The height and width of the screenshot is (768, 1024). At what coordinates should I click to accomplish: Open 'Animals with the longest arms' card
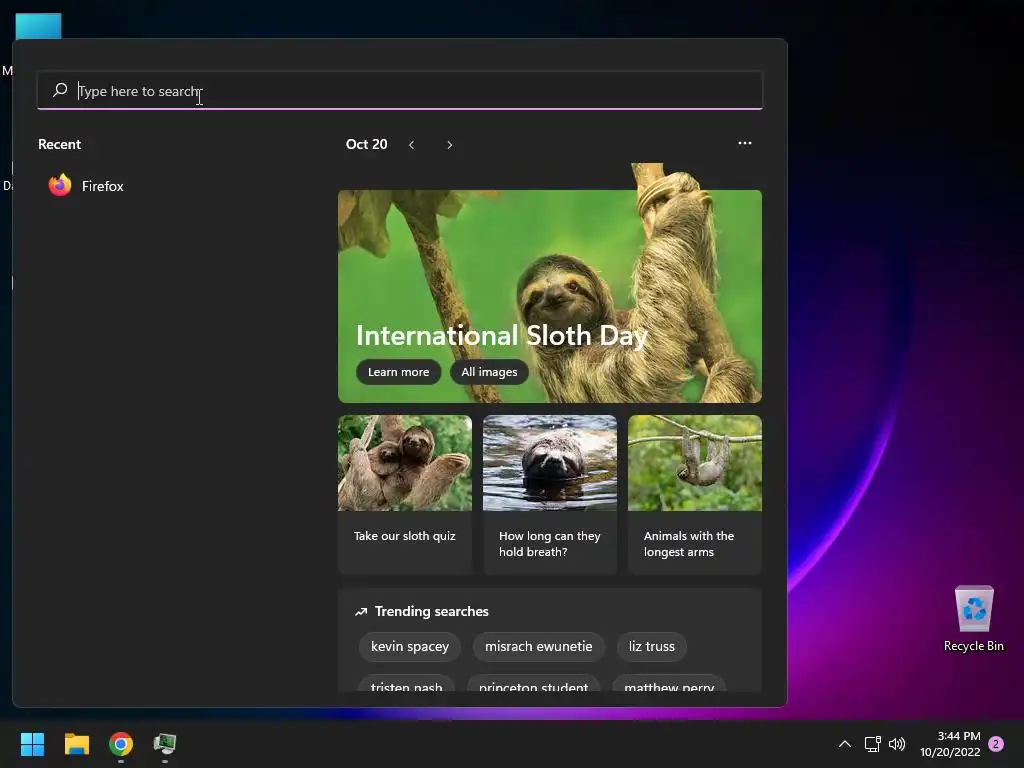click(x=695, y=494)
